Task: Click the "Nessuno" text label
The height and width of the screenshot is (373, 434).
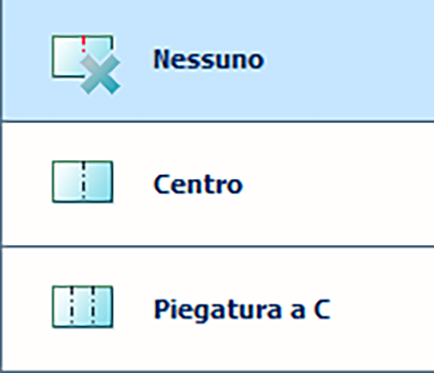Action: point(209,59)
